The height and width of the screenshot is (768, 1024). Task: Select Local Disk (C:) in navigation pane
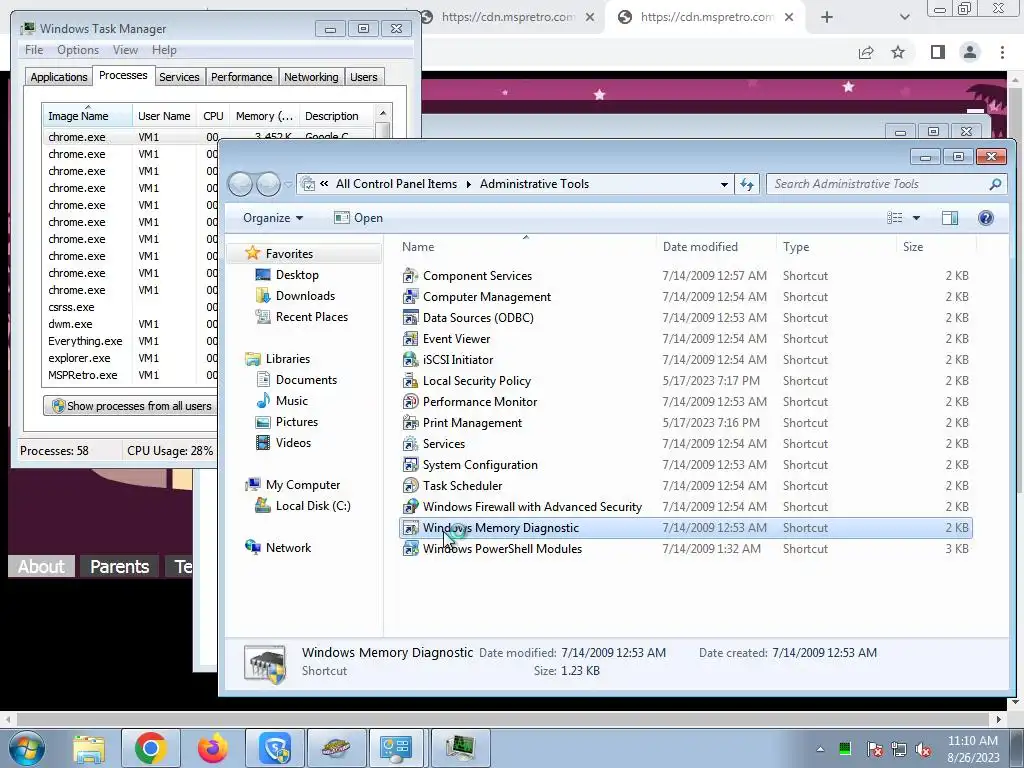313,506
